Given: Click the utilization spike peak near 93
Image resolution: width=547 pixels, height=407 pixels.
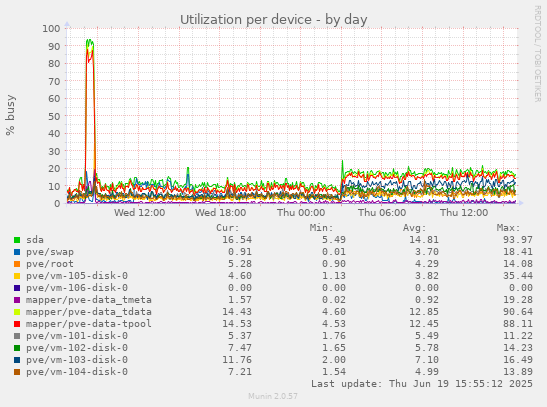Looking at the screenshot, I should coord(90,41).
